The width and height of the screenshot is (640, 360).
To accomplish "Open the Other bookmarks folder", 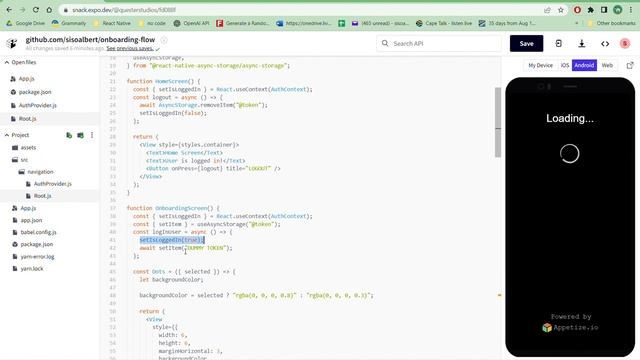I will coord(611,23).
